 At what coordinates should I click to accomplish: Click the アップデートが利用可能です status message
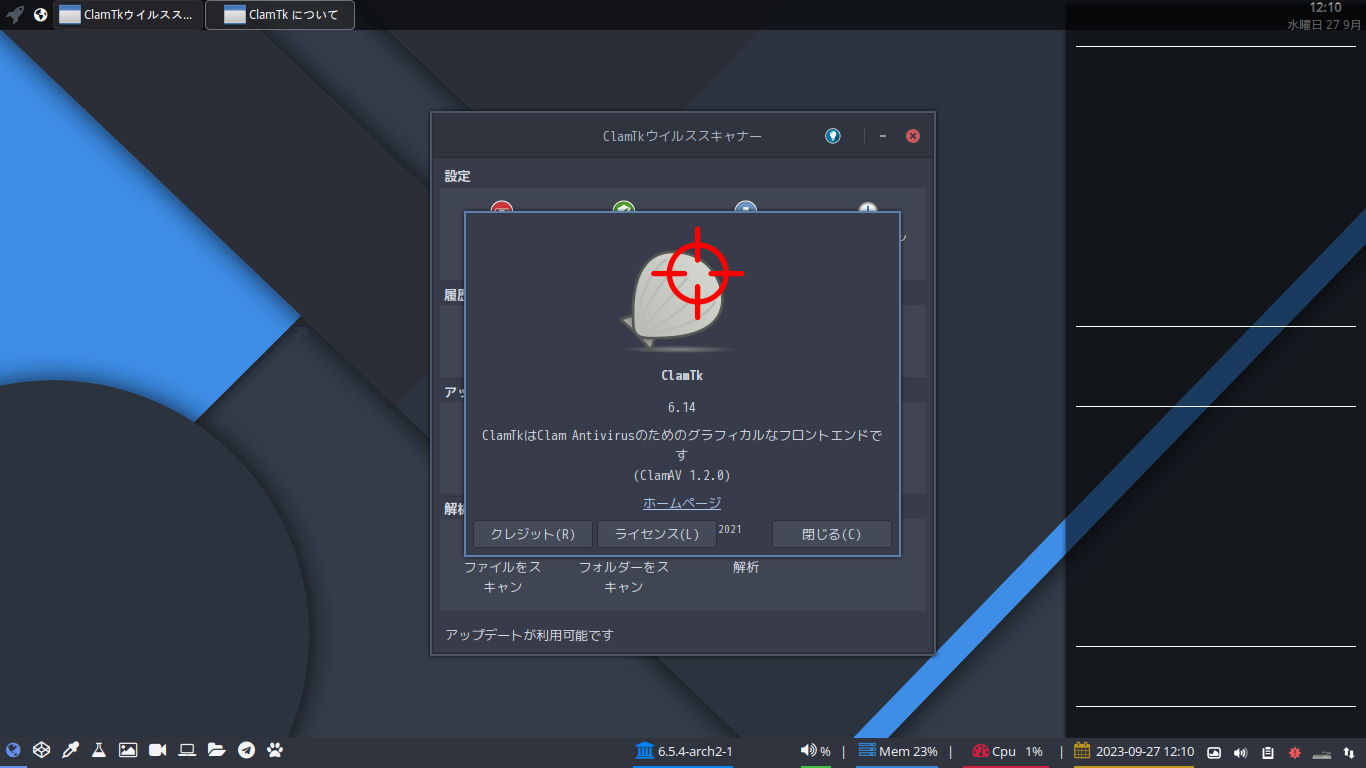coord(529,635)
